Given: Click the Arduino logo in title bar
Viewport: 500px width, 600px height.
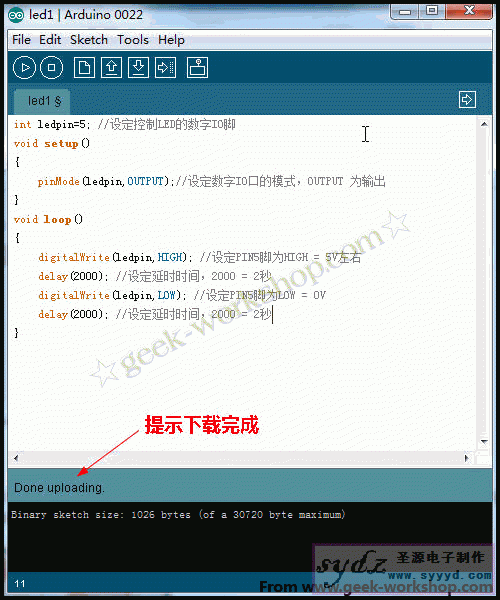Looking at the screenshot, I should [16, 15].
